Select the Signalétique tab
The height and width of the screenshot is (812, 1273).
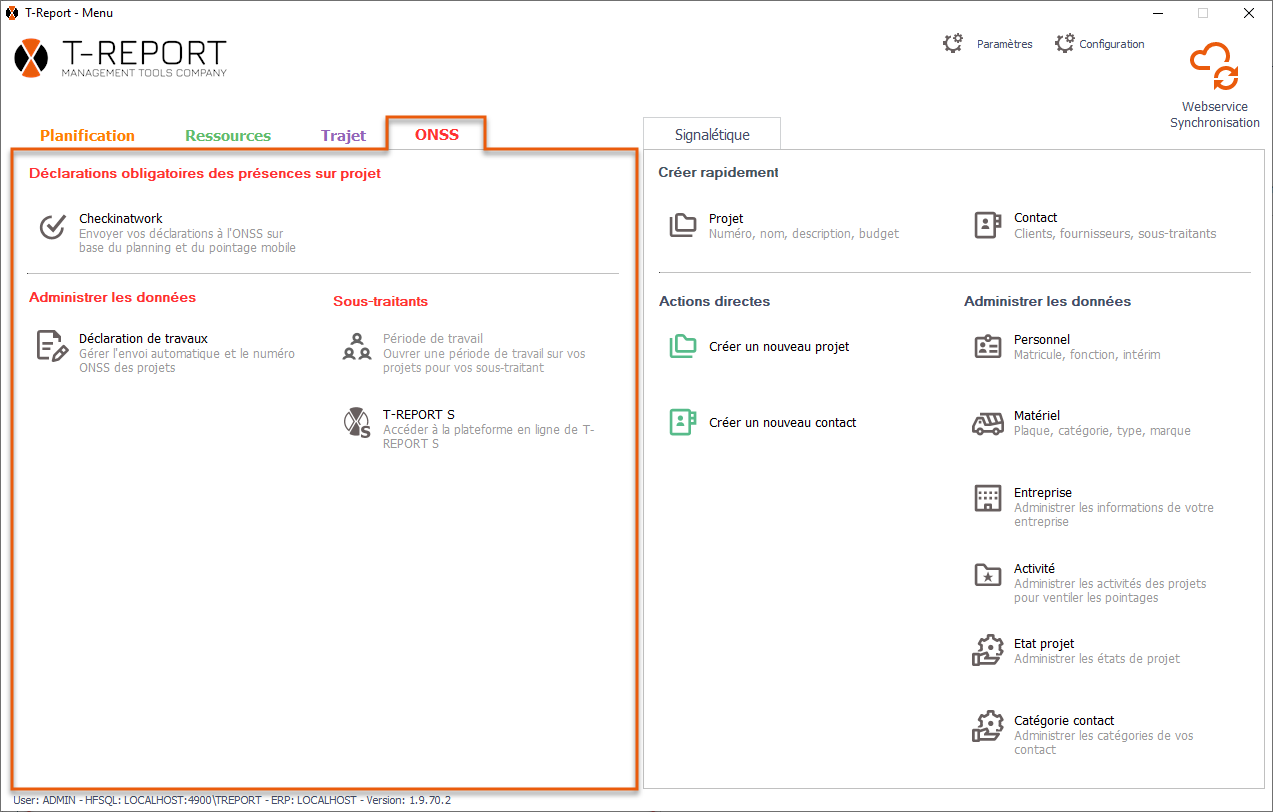click(712, 134)
